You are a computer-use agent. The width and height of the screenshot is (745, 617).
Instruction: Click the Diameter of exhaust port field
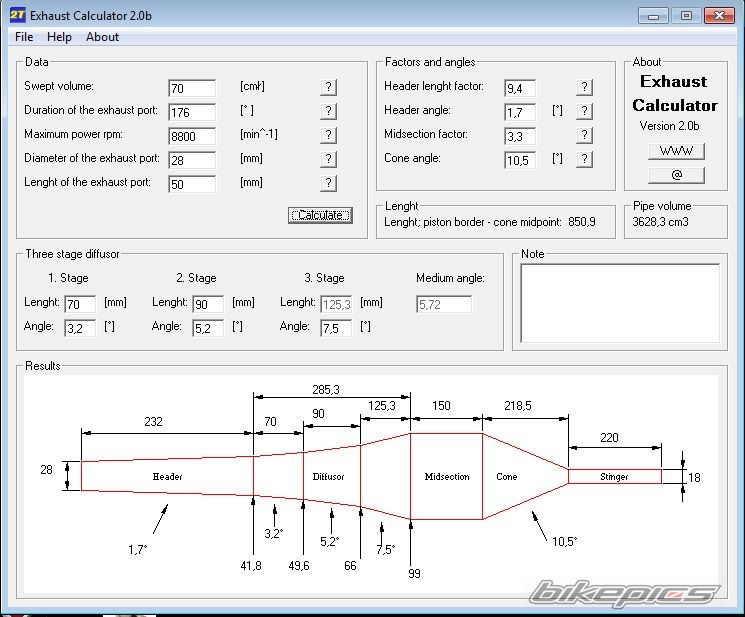[x=192, y=160]
